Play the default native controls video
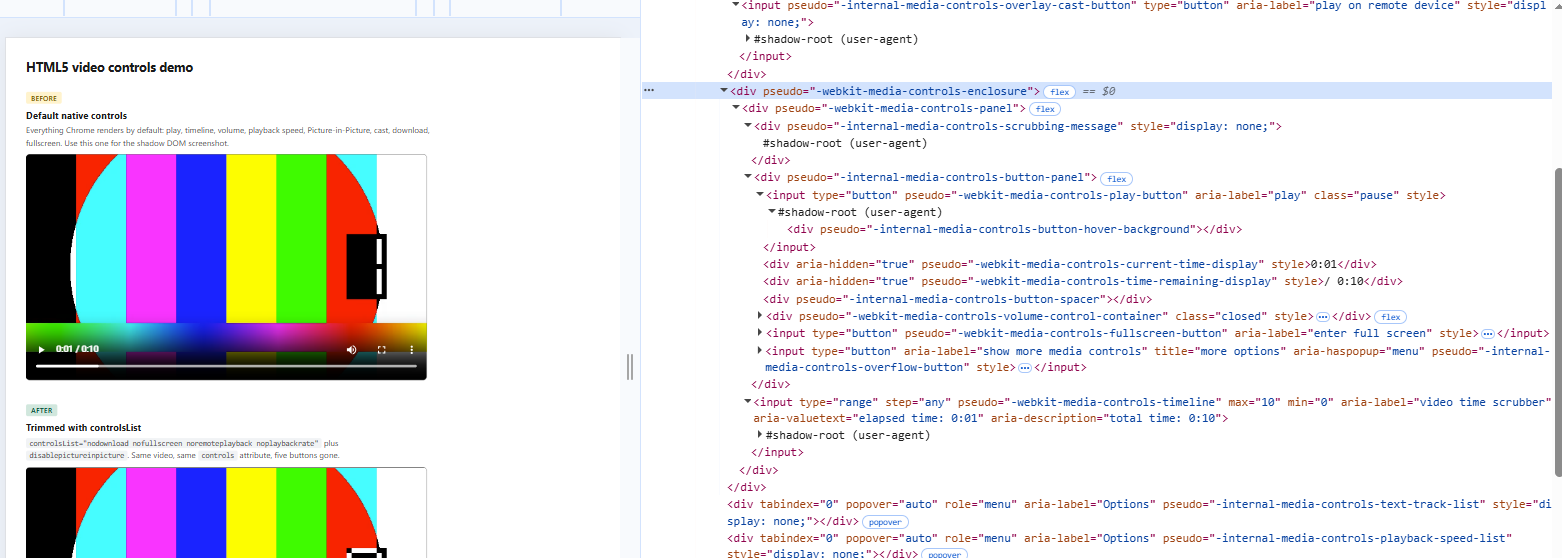The width and height of the screenshot is (1562, 558). pyautogui.click(x=41, y=349)
